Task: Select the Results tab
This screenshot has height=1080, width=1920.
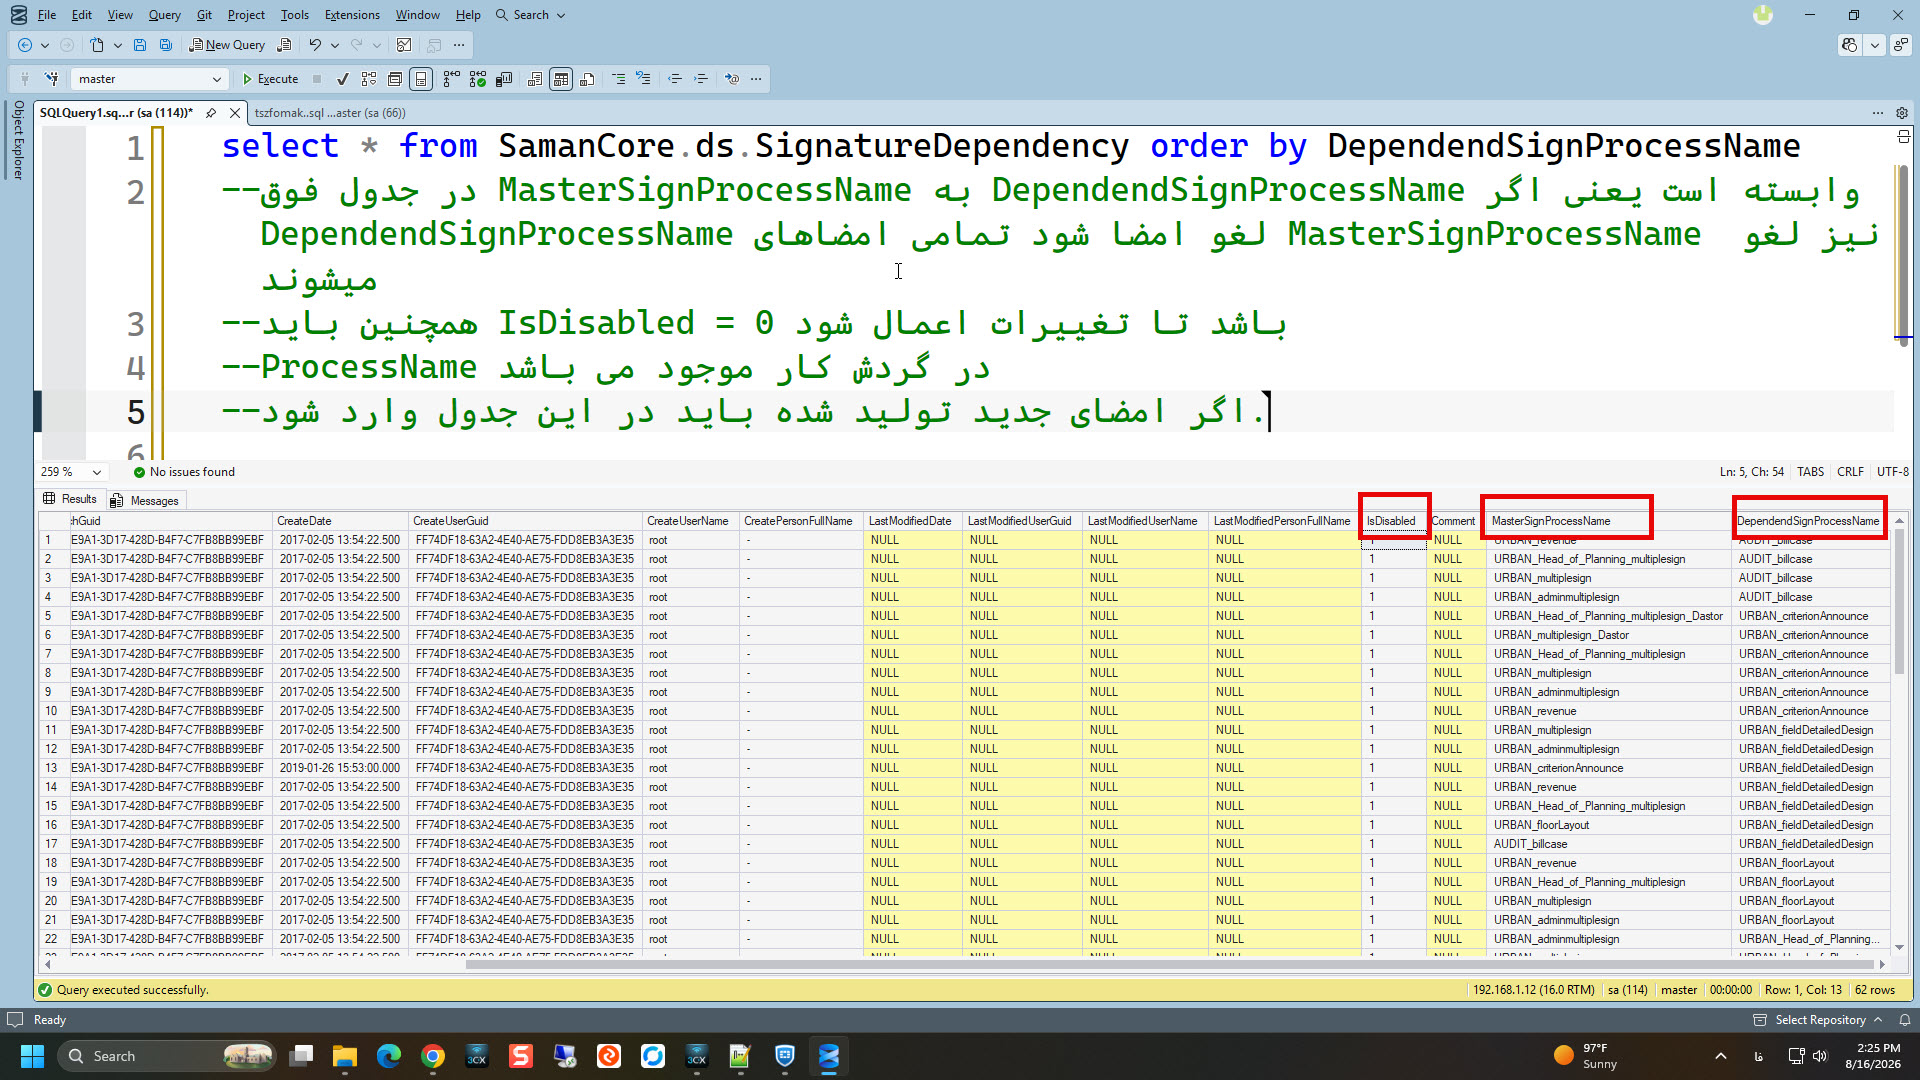Action: (70, 499)
